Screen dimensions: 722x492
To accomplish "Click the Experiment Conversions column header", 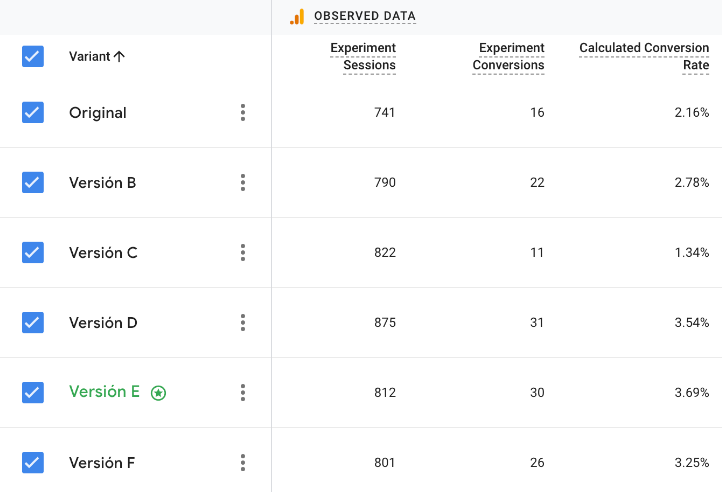I will [x=508, y=57].
